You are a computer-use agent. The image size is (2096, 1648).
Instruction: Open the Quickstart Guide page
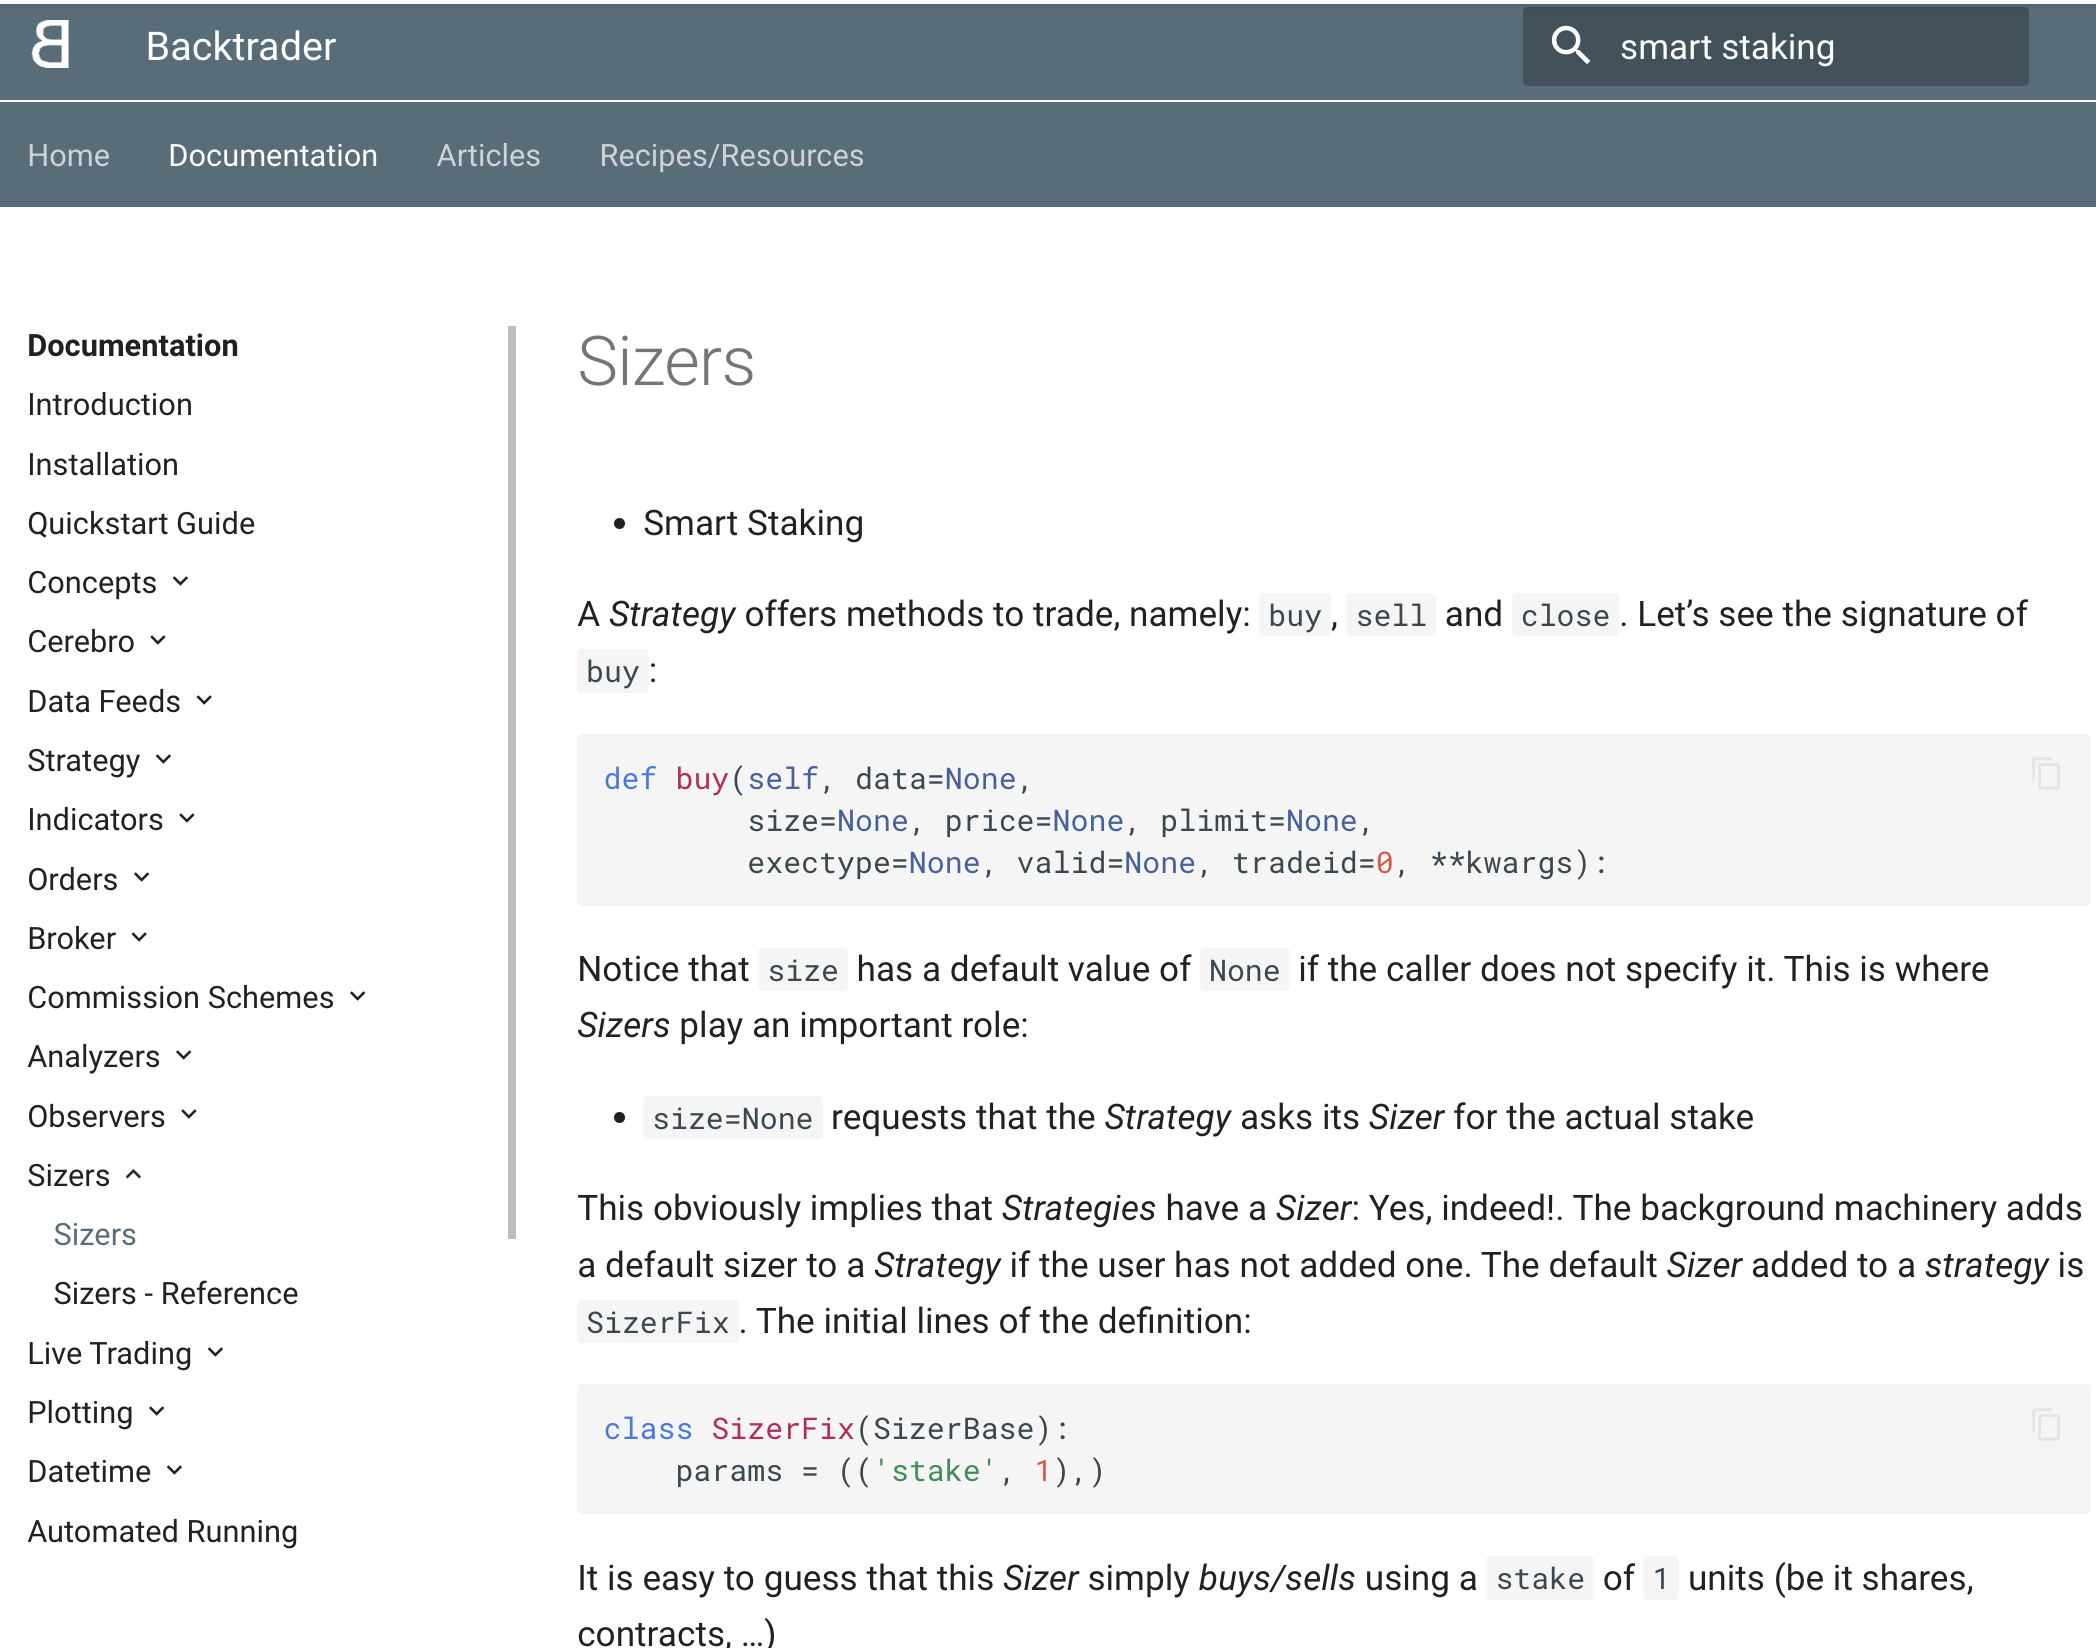click(141, 523)
